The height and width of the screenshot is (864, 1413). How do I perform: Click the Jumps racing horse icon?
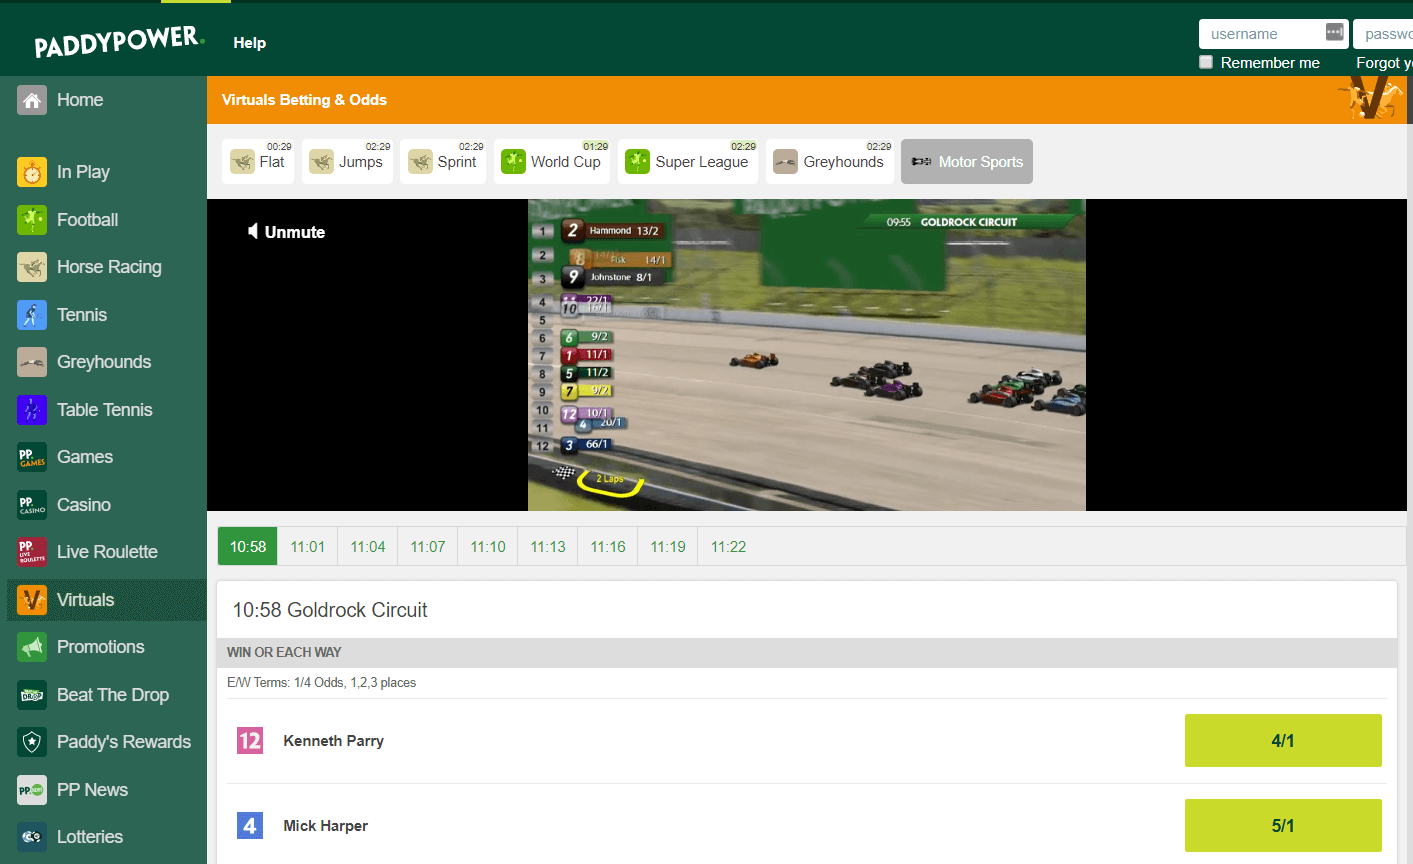click(321, 162)
